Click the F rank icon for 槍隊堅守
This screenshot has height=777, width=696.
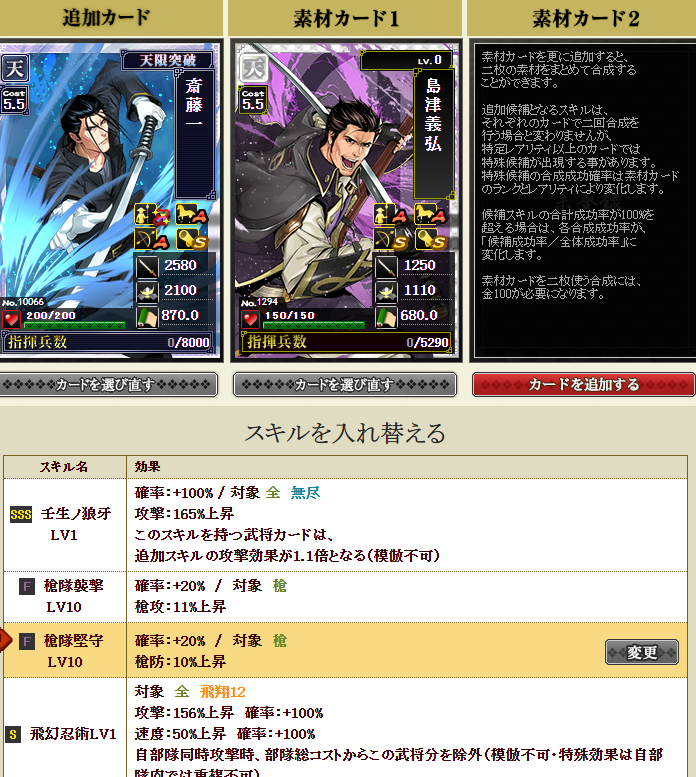point(27,642)
